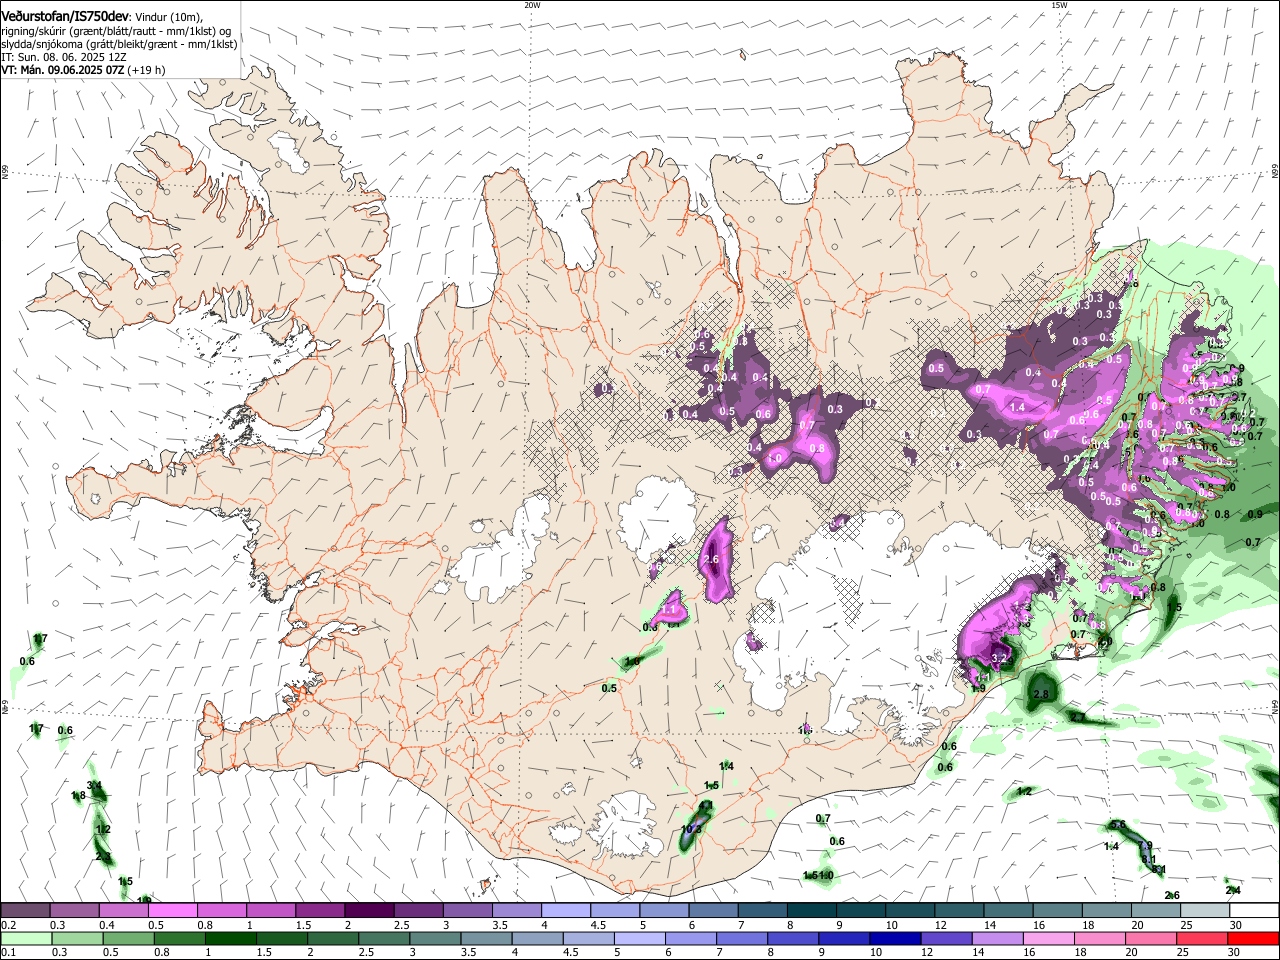This screenshot has height=960, width=1280.
Task: Pick the snow scale swatch starting at 6
Action: click(x=713, y=911)
